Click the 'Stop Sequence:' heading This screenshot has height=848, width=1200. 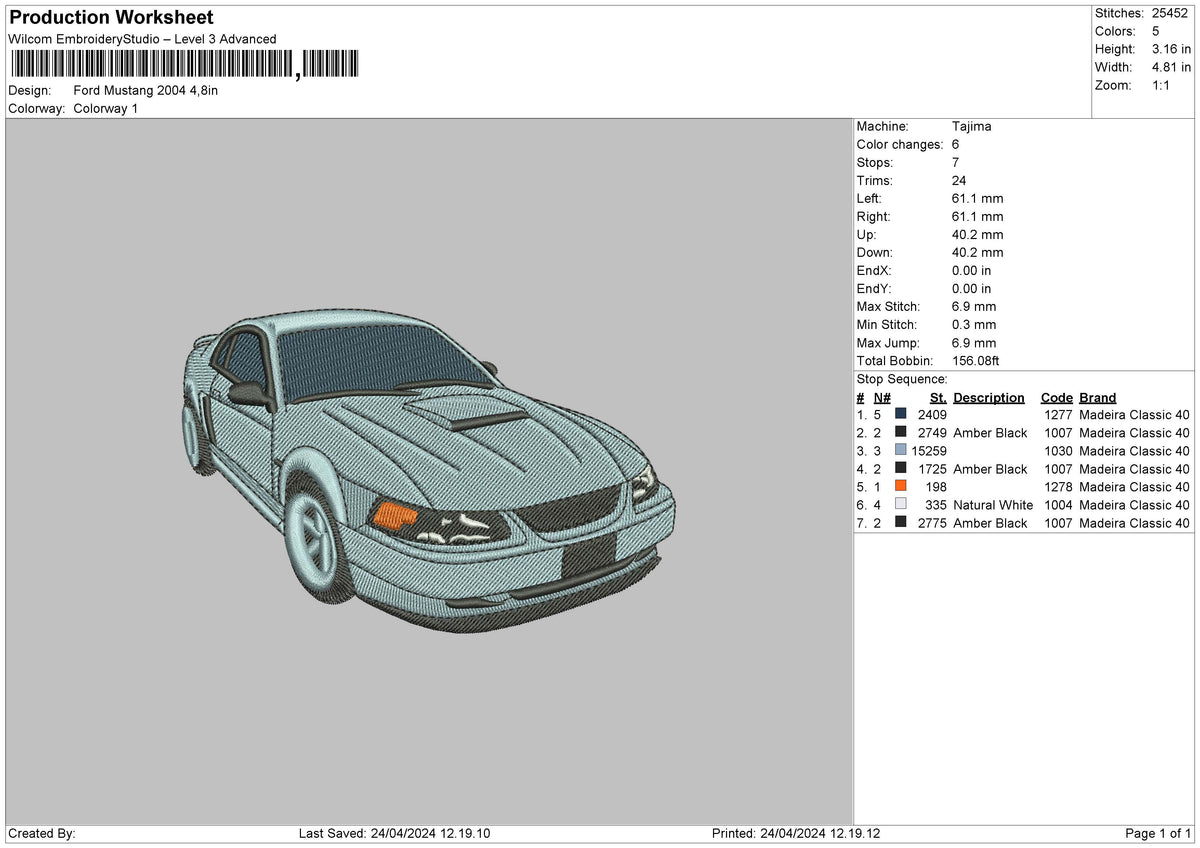(x=902, y=379)
